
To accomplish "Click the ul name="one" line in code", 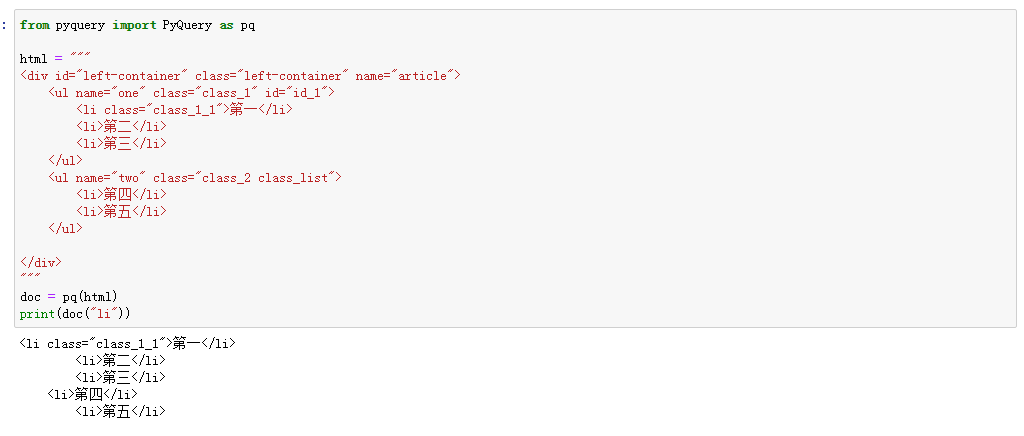I will tap(190, 93).
